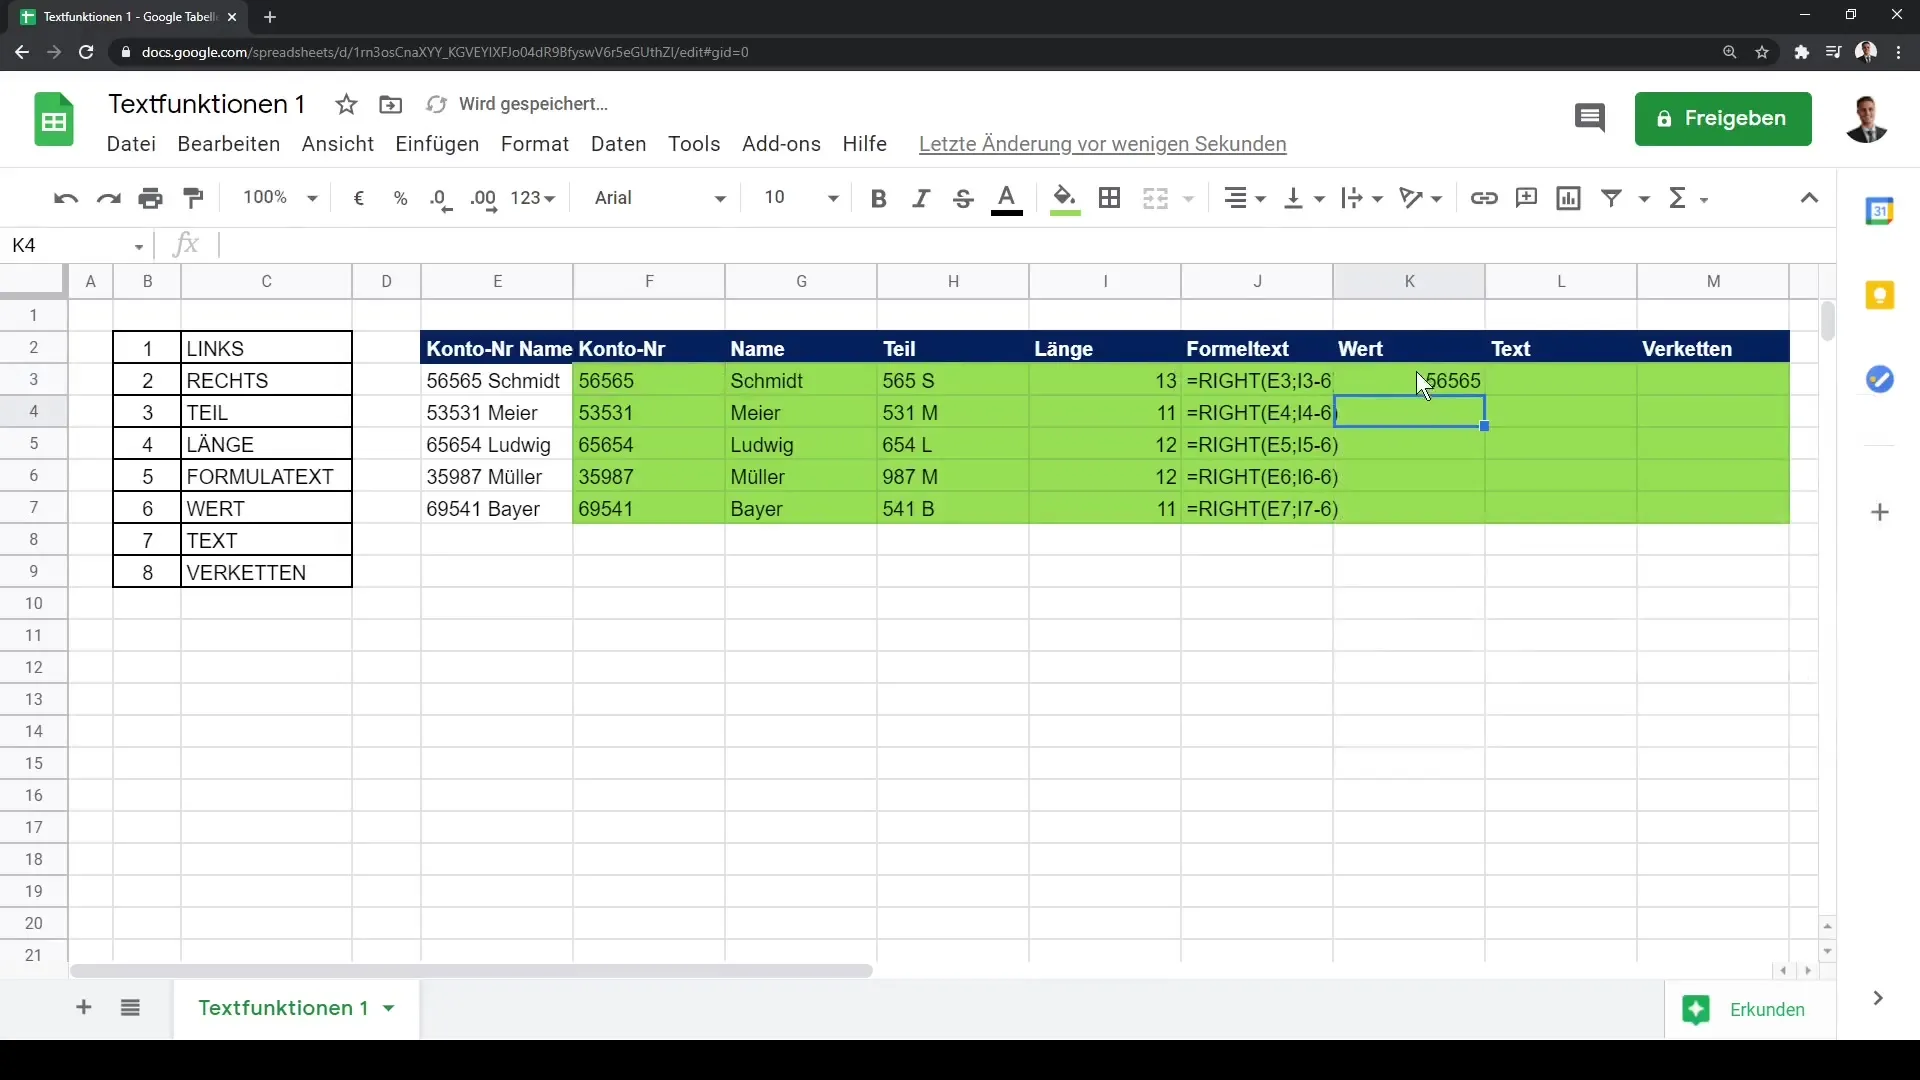Open more number formats 123 dropdown
Image resolution: width=1920 pixels, height=1080 pixels.
coord(533,198)
